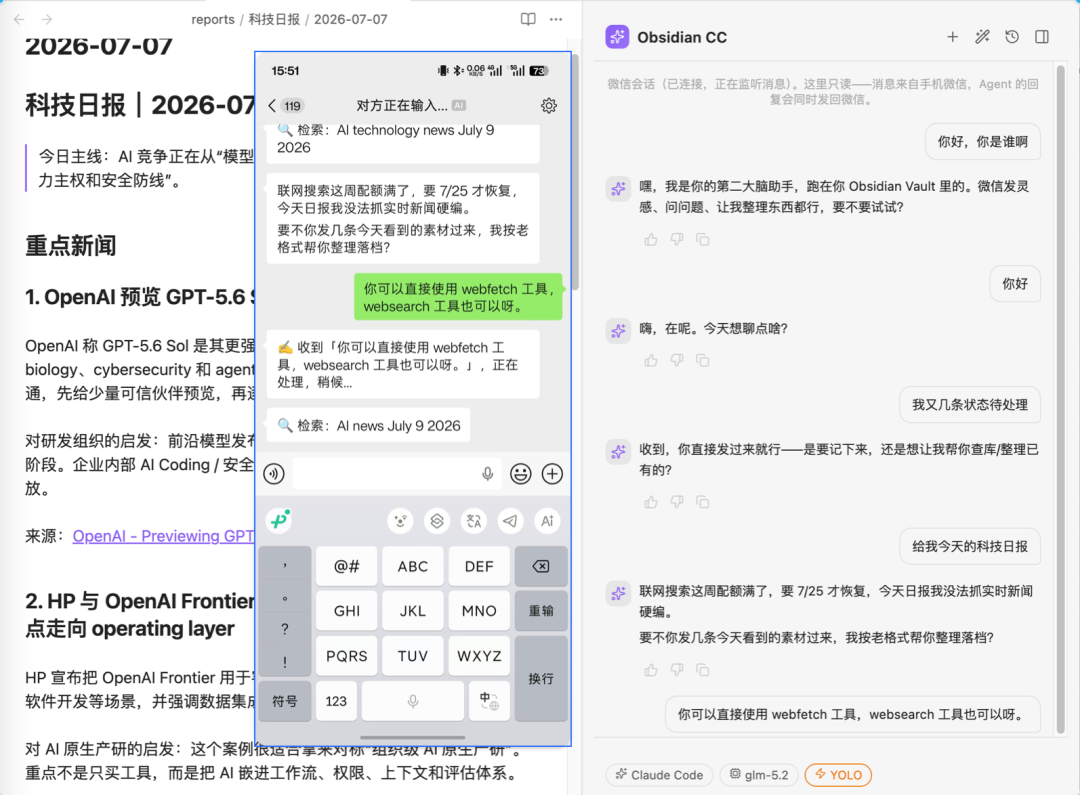Thumbs down the '第二大脑助手' reply
This screenshot has width=1080, height=795.
[677, 240]
